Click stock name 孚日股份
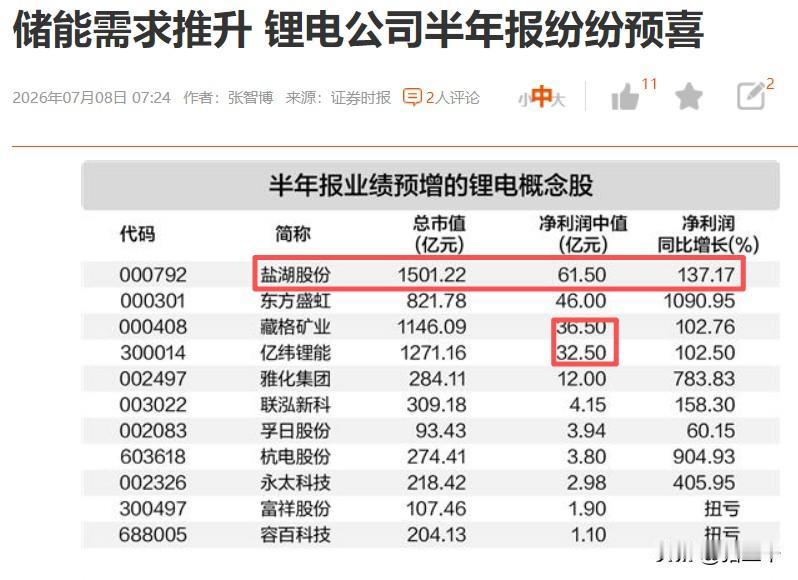The width and height of the screenshot is (798, 580). tap(295, 431)
